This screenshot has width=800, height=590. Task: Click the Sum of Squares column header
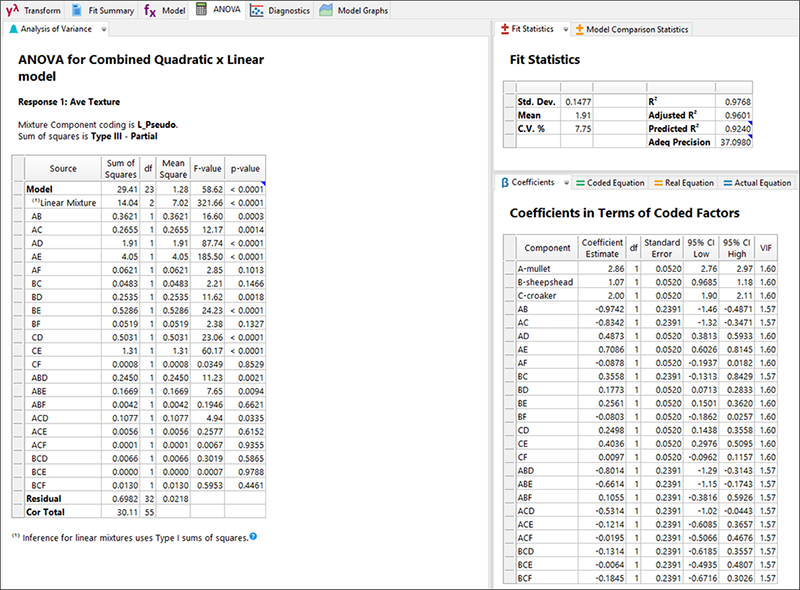point(121,169)
